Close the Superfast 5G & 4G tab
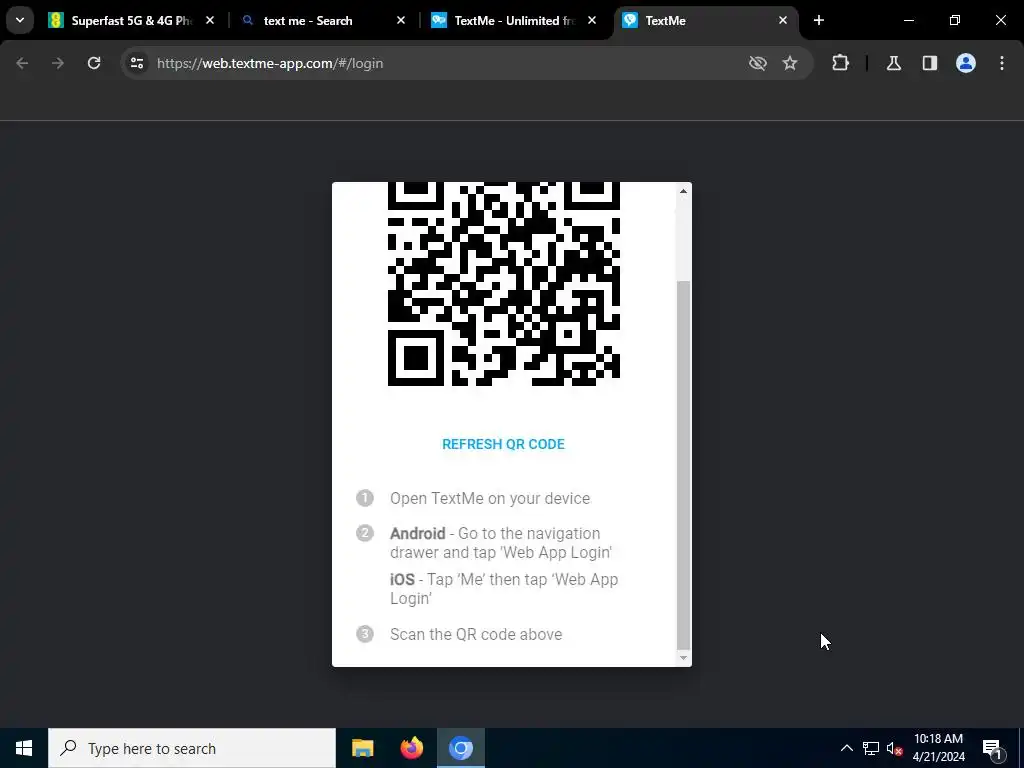This screenshot has height=768, width=1024. (x=210, y=20)
